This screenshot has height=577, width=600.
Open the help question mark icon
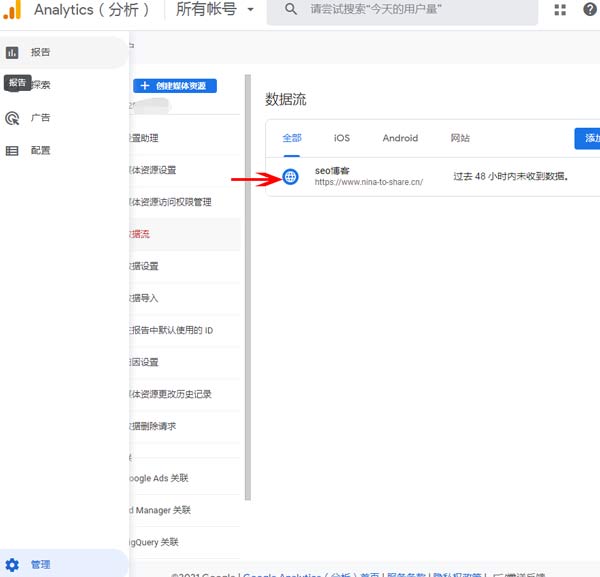coord(590,9)
